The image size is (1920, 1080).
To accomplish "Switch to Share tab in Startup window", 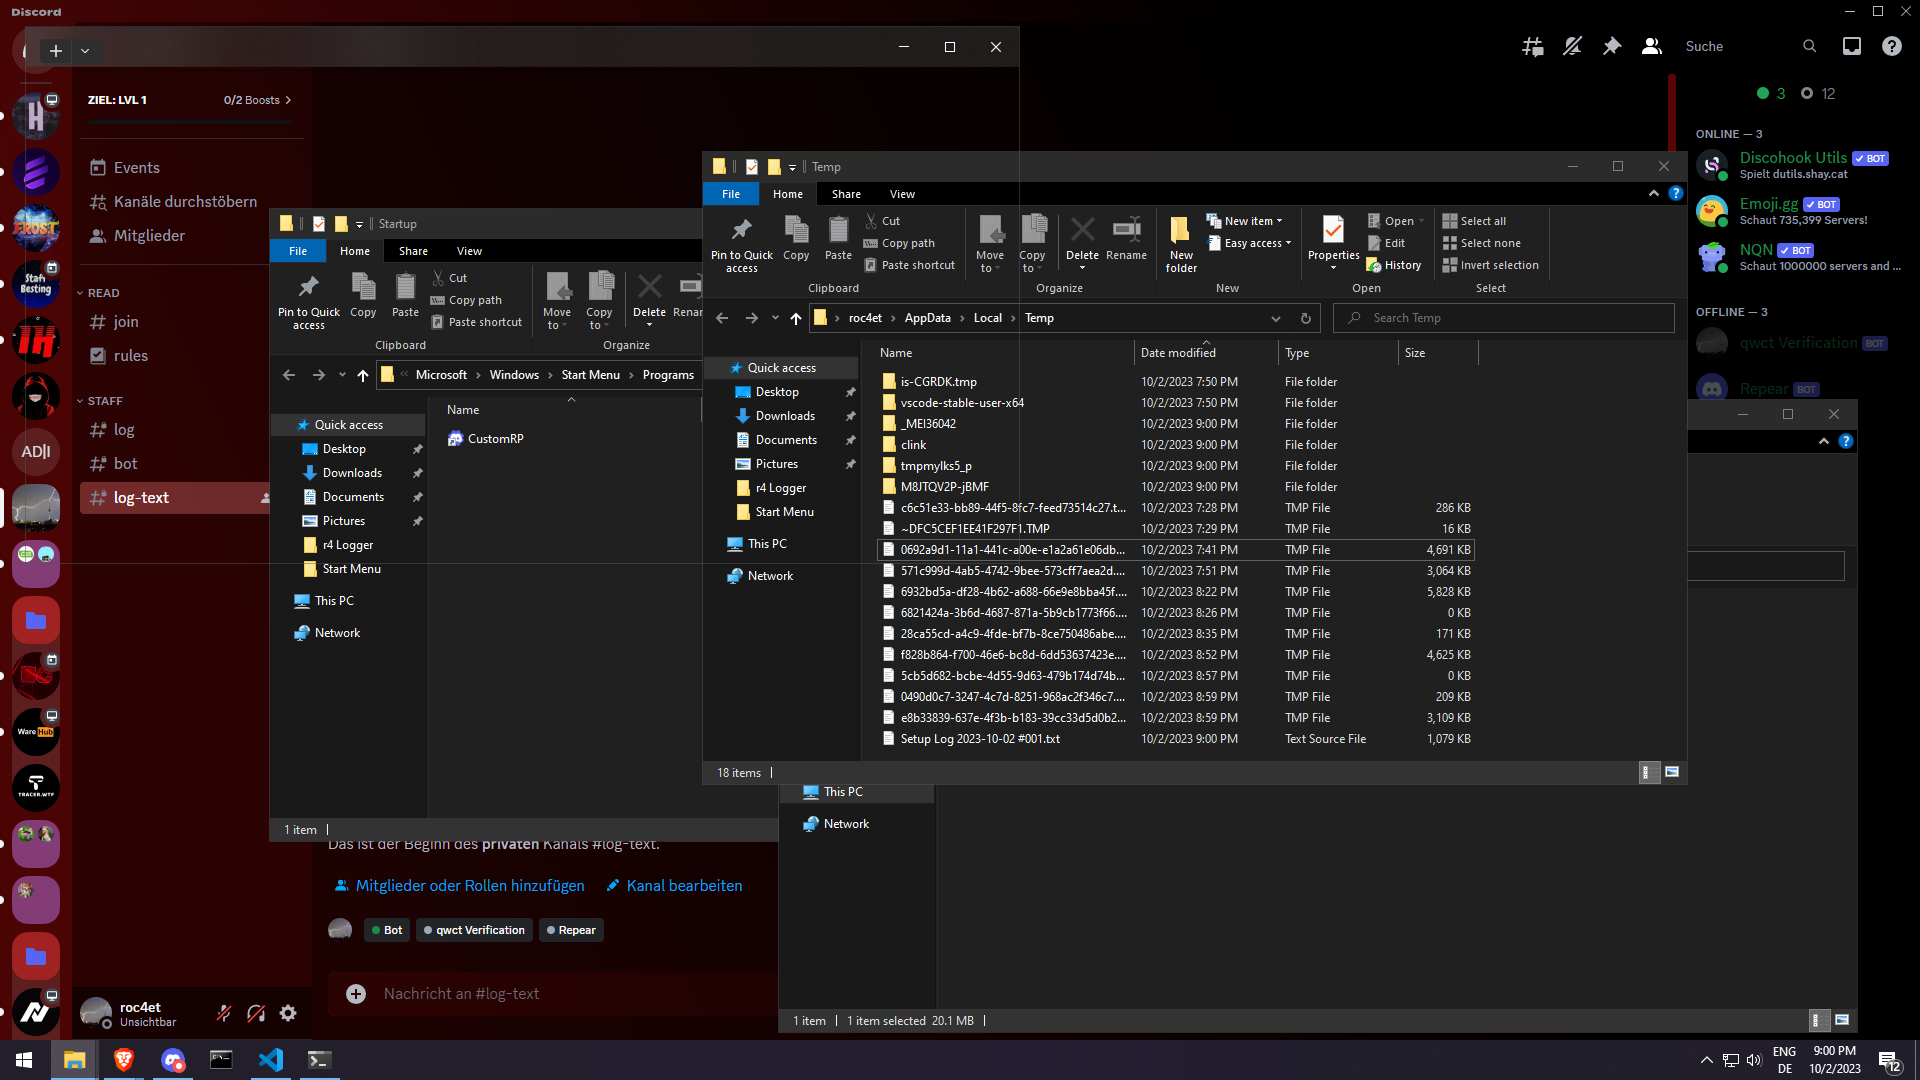I will [413, 251].
